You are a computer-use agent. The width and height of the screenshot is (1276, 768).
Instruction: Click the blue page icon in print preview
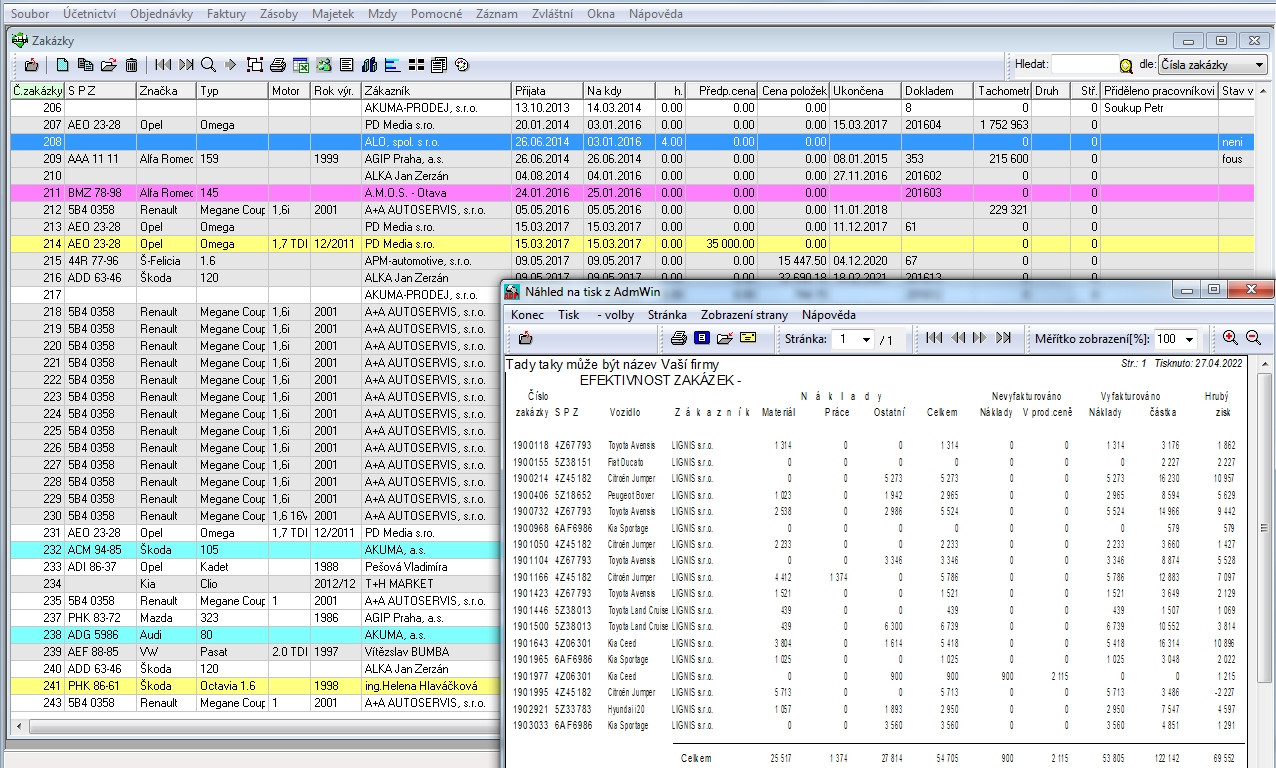tap(702, 338)
